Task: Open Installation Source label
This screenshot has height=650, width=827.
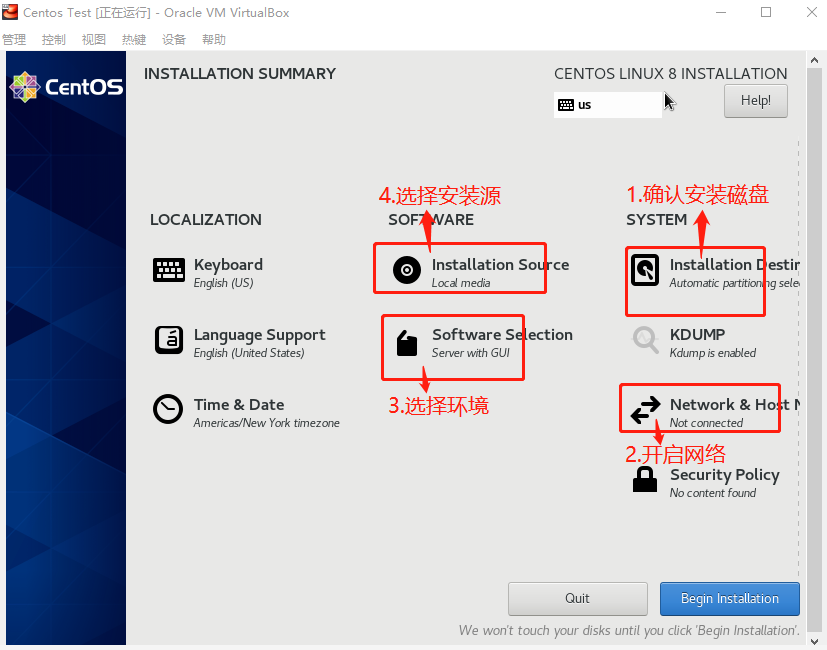Action: [x=501, y=264]
